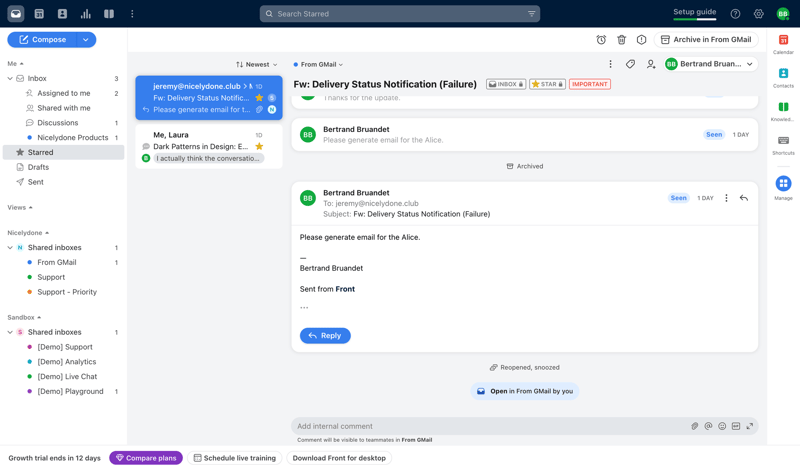800x470 pixels.
Task: Click Download Front for desktop button
Action: pos(339,458)
